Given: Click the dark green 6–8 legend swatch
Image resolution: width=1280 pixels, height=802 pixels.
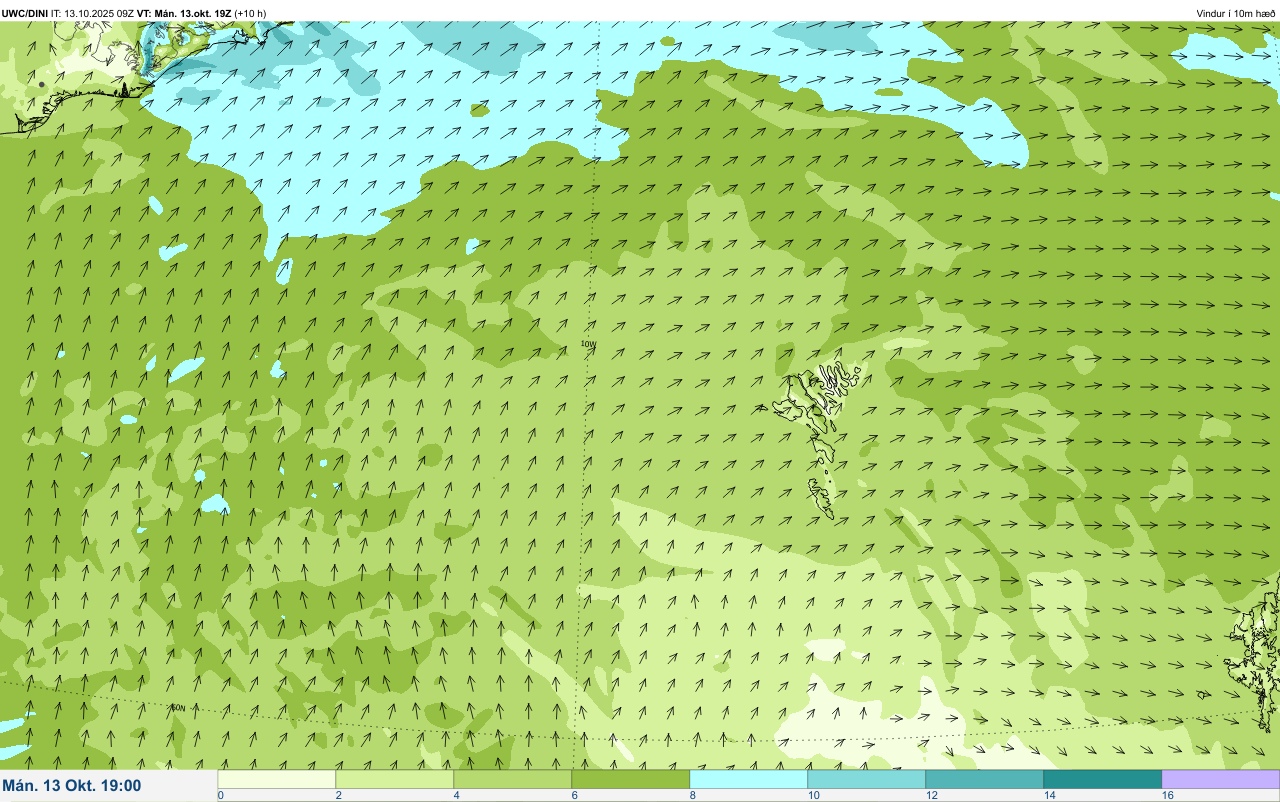Looking at the screenshot, I should [631, 779].
